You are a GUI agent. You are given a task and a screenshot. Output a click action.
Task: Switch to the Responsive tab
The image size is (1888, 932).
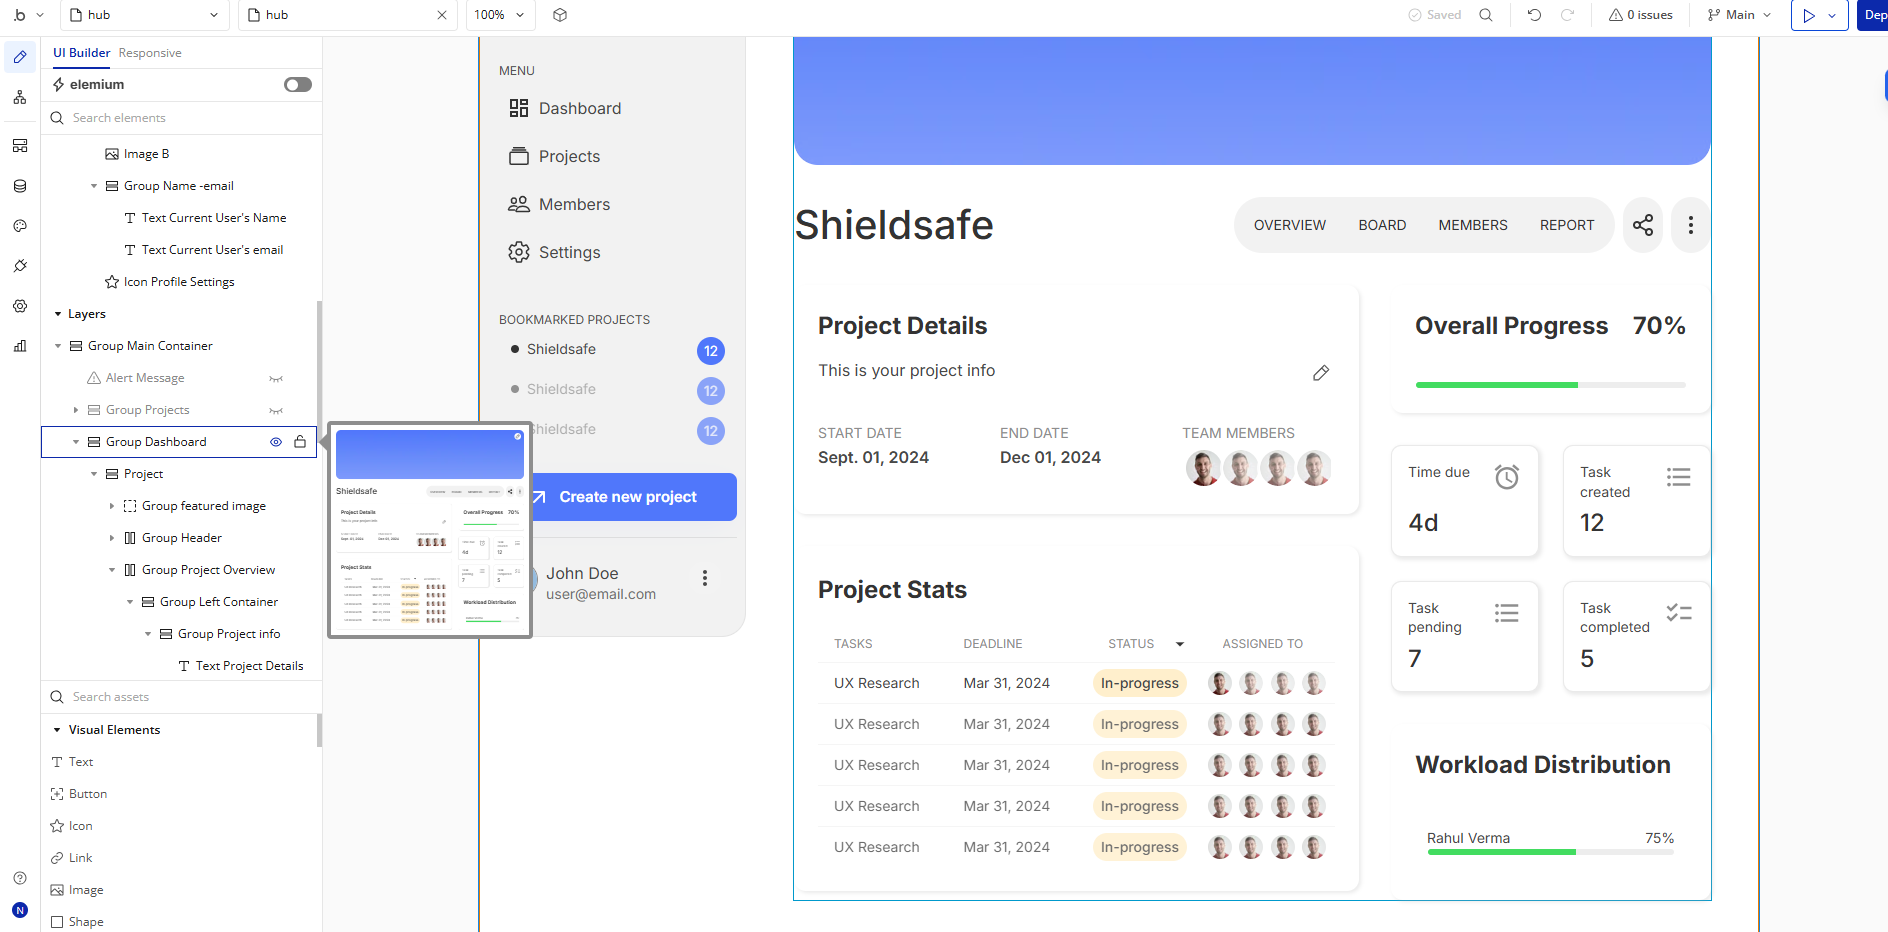coord(150,53)
